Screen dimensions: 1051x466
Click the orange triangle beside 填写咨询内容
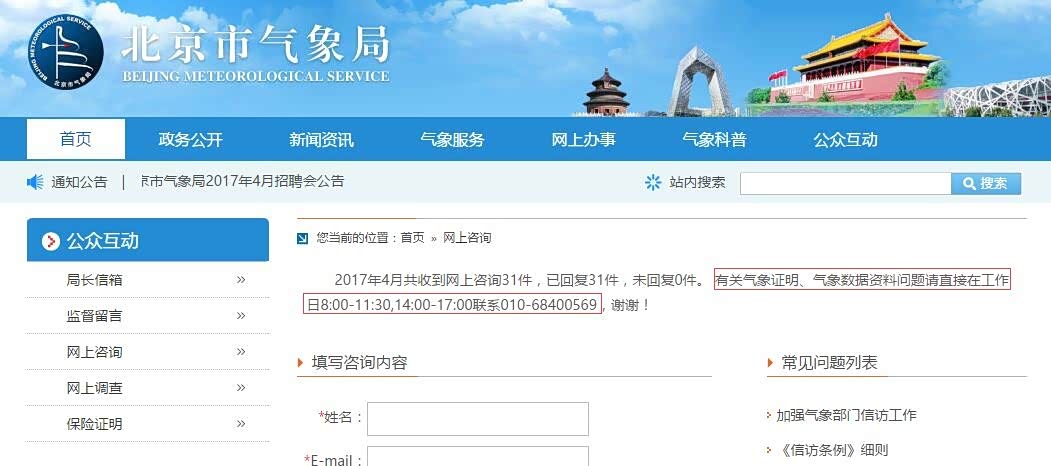coord(301,363)
